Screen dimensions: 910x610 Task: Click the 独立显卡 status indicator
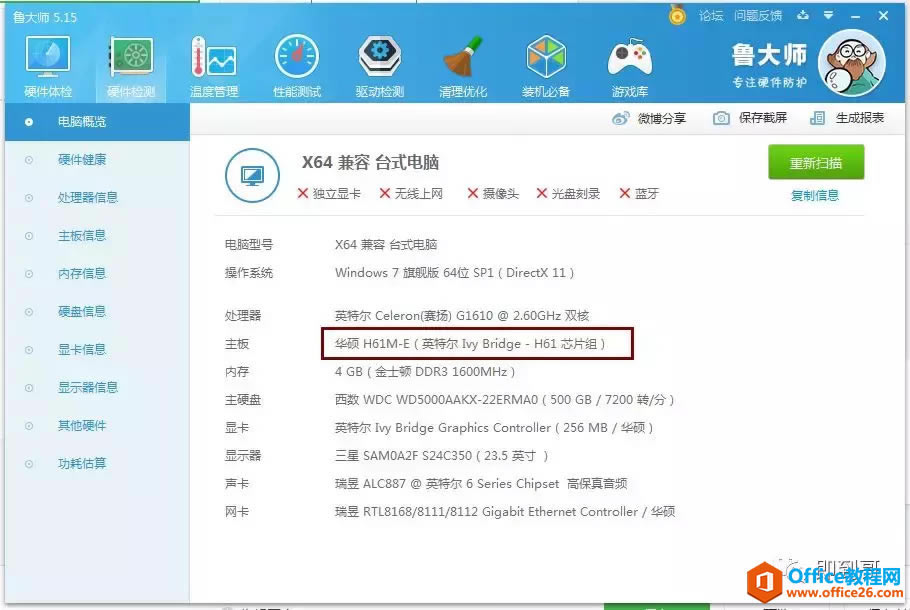click(328, 194)
